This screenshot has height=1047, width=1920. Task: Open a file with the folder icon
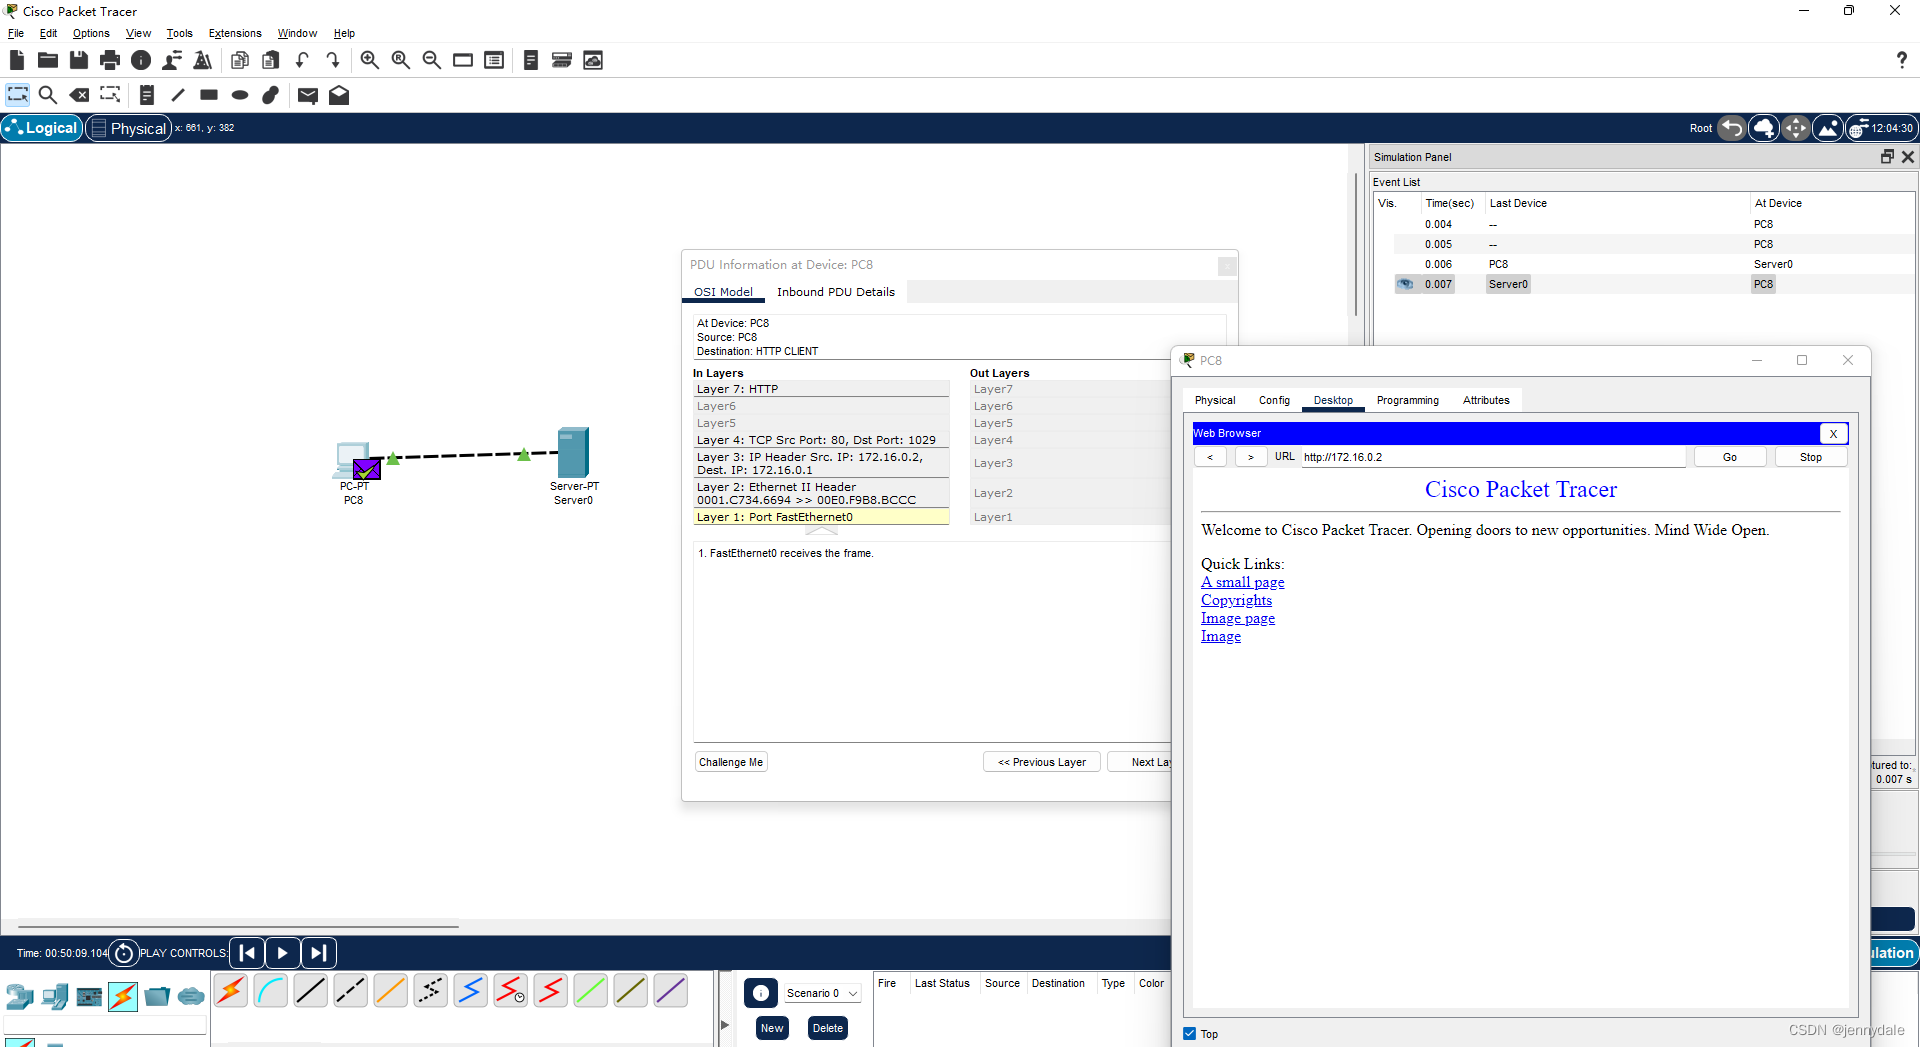point(47,60)
